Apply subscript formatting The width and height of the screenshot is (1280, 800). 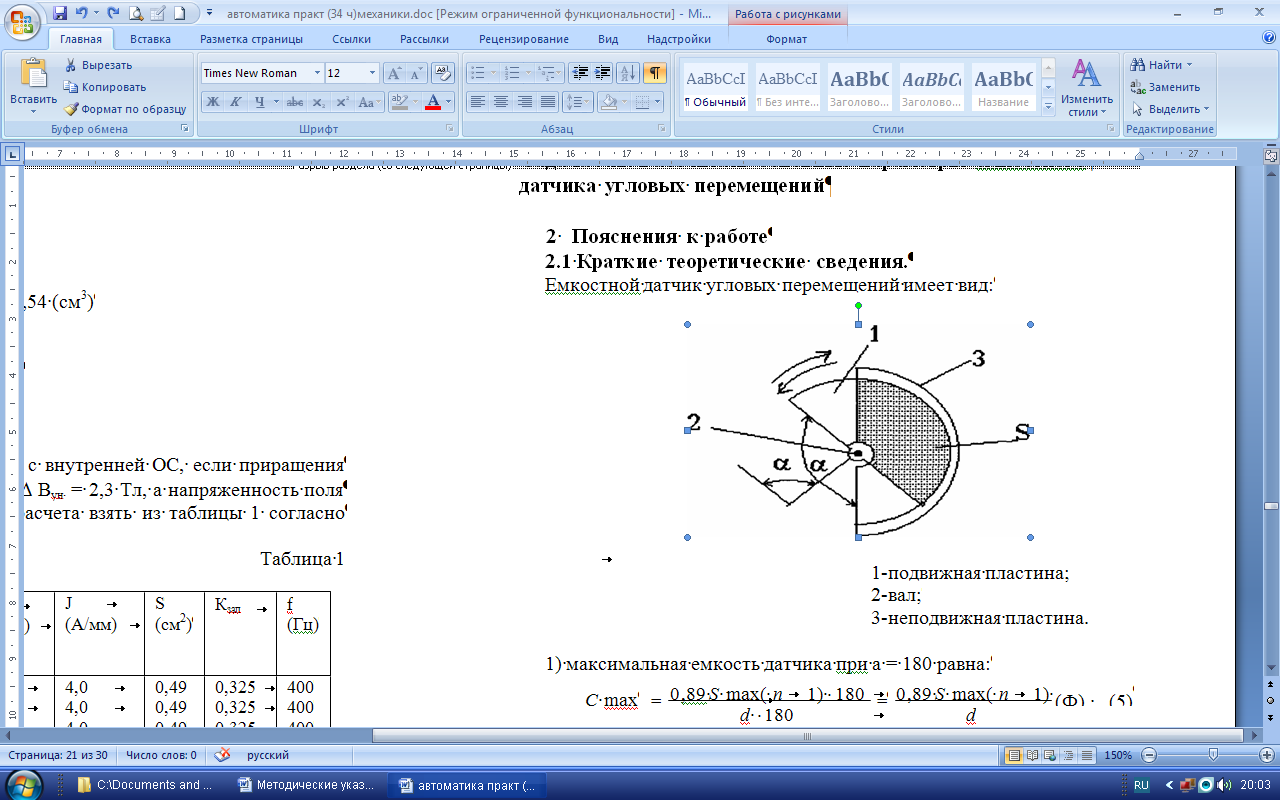point(318,102)
